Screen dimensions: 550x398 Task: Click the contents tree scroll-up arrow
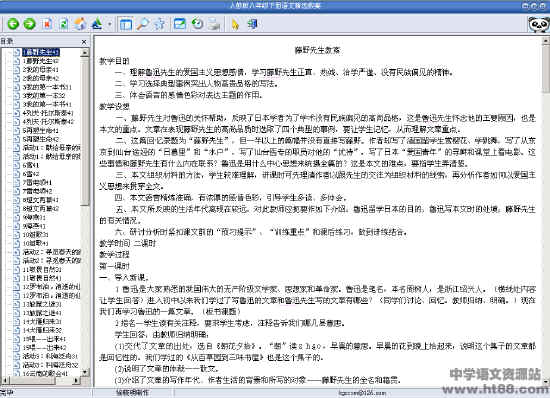(85, 53)
